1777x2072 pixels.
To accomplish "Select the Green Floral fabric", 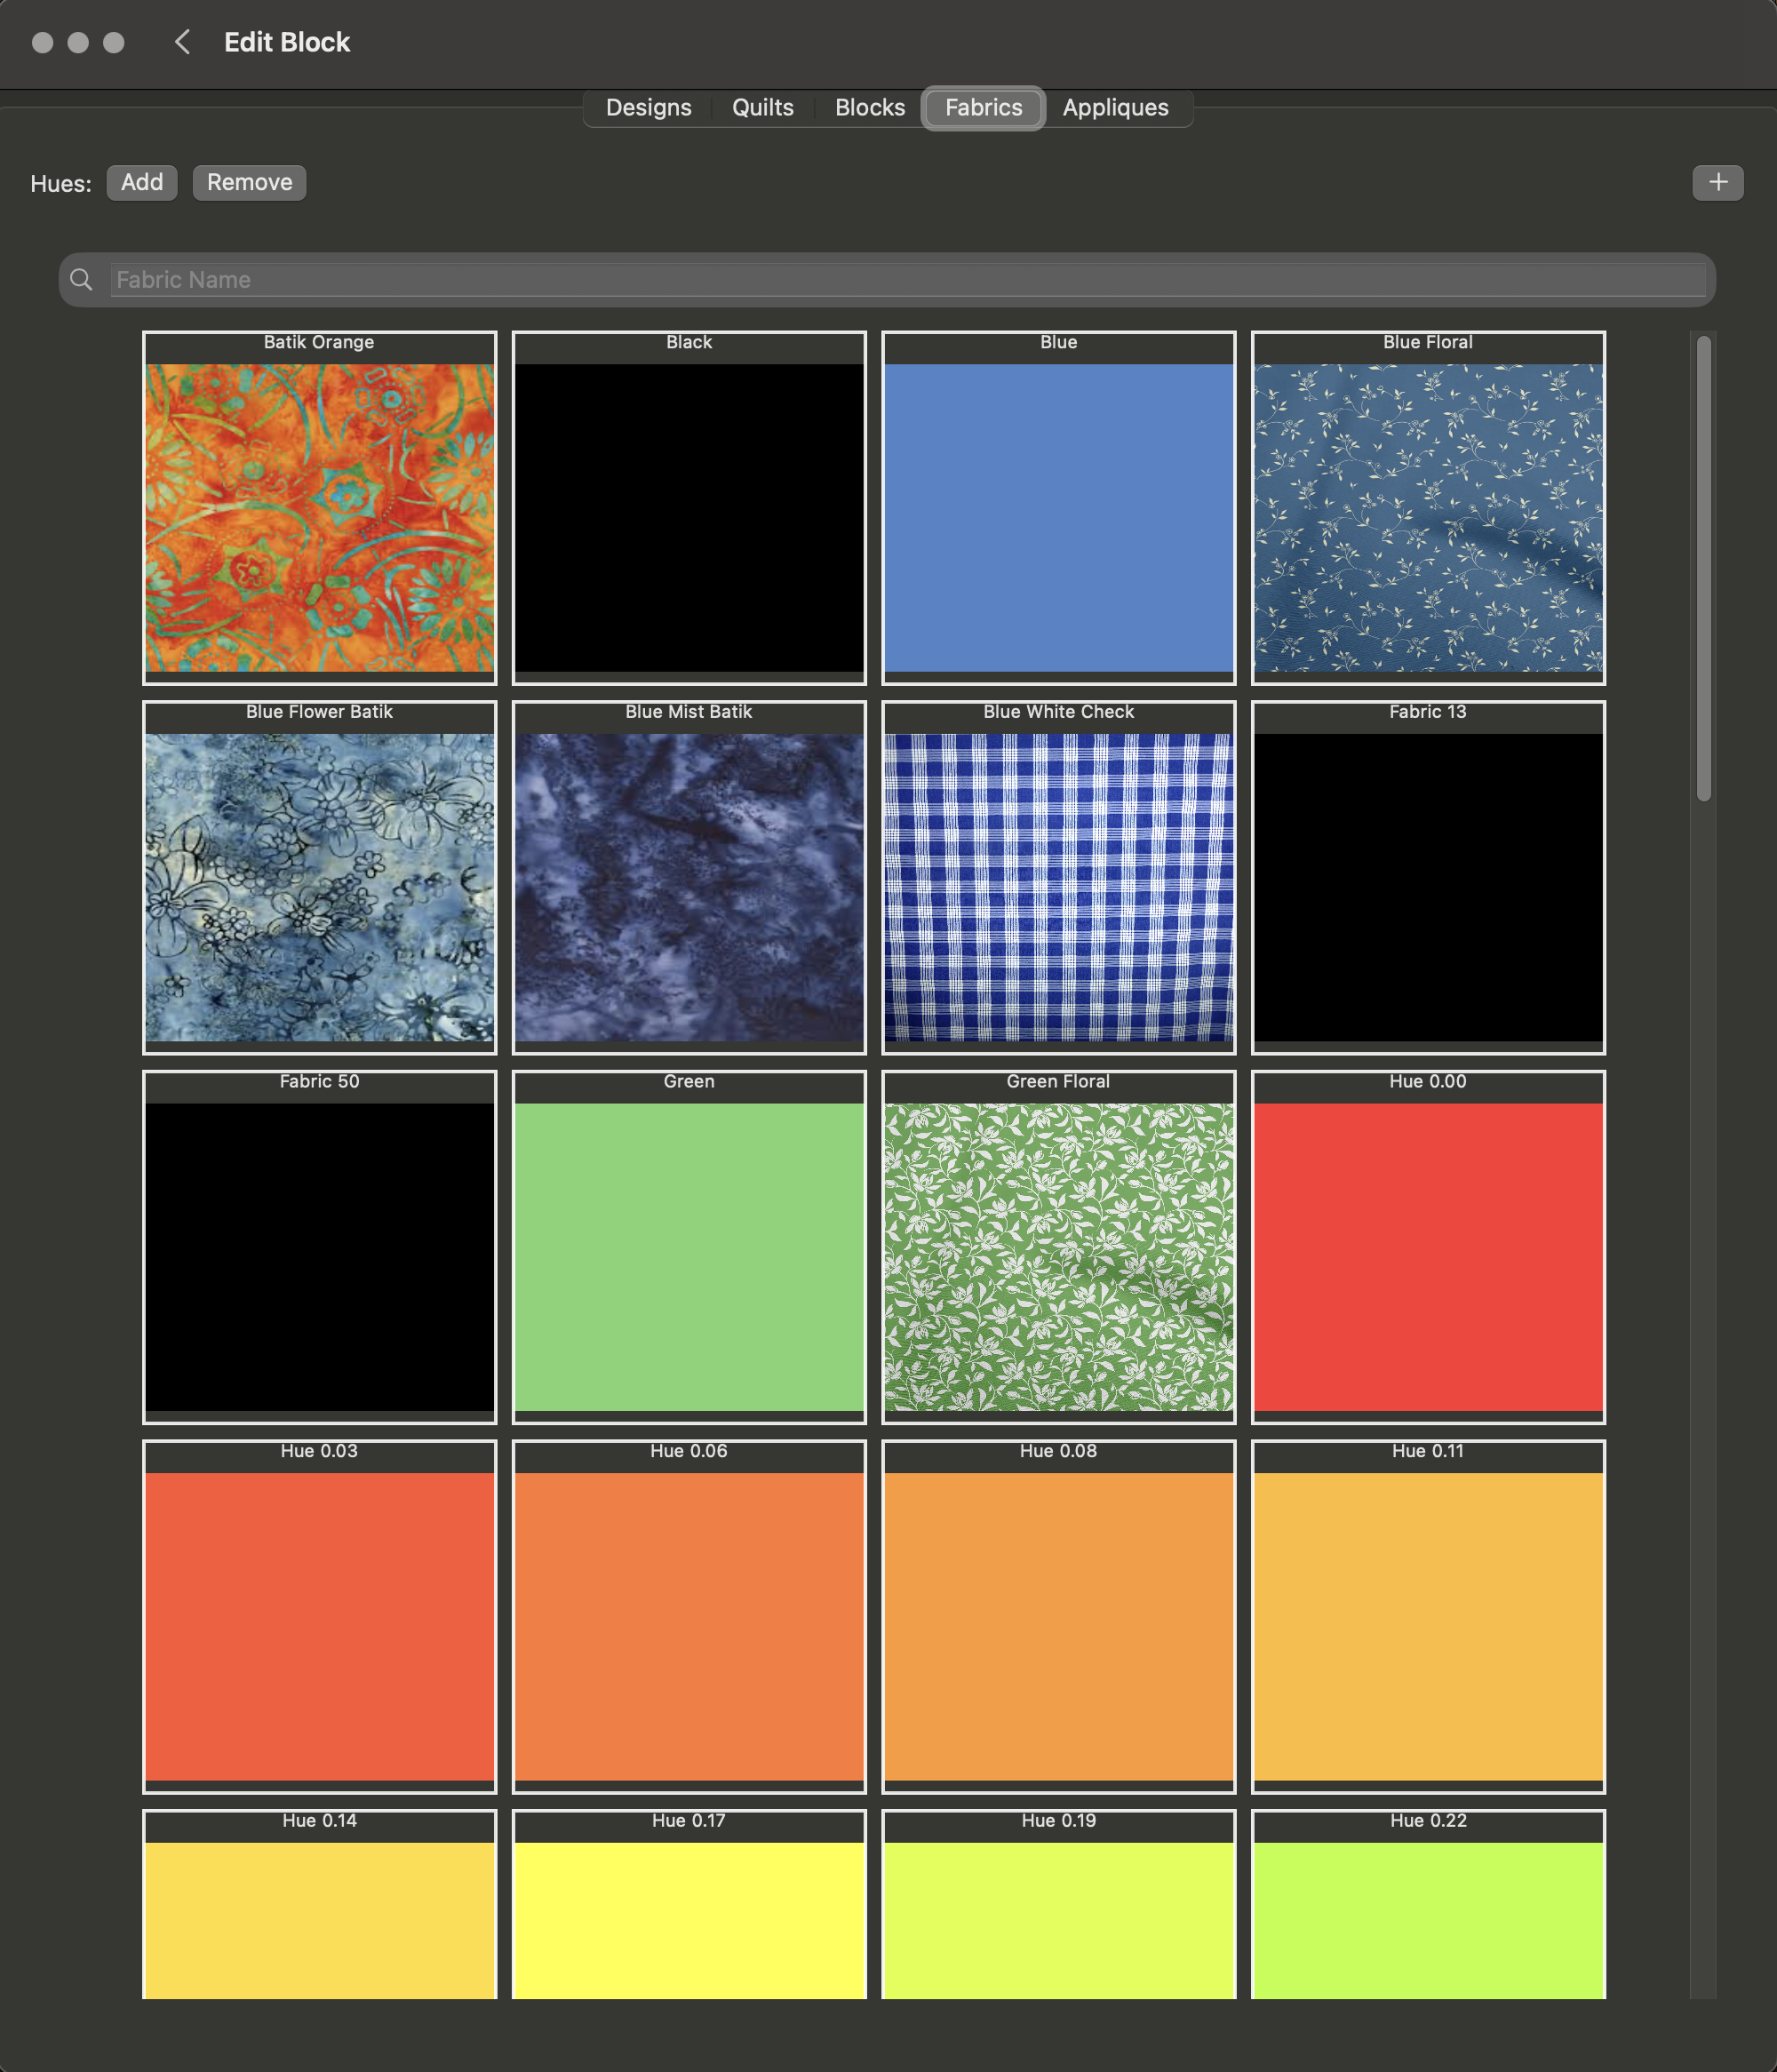I will pyautogui.click(x=1058, y=1247).
